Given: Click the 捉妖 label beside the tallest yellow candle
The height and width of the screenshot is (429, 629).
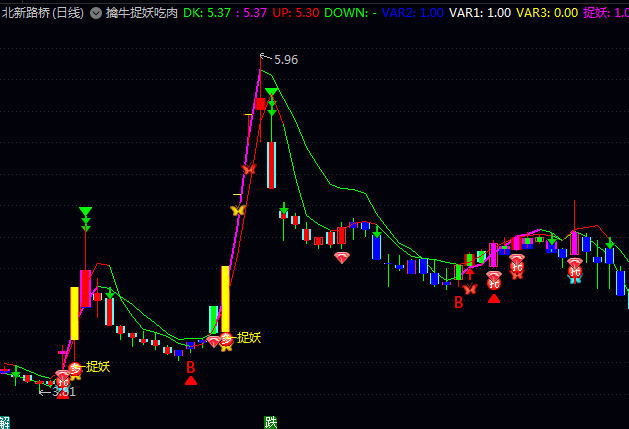Looking at the screenshot, I should [249, 338].
